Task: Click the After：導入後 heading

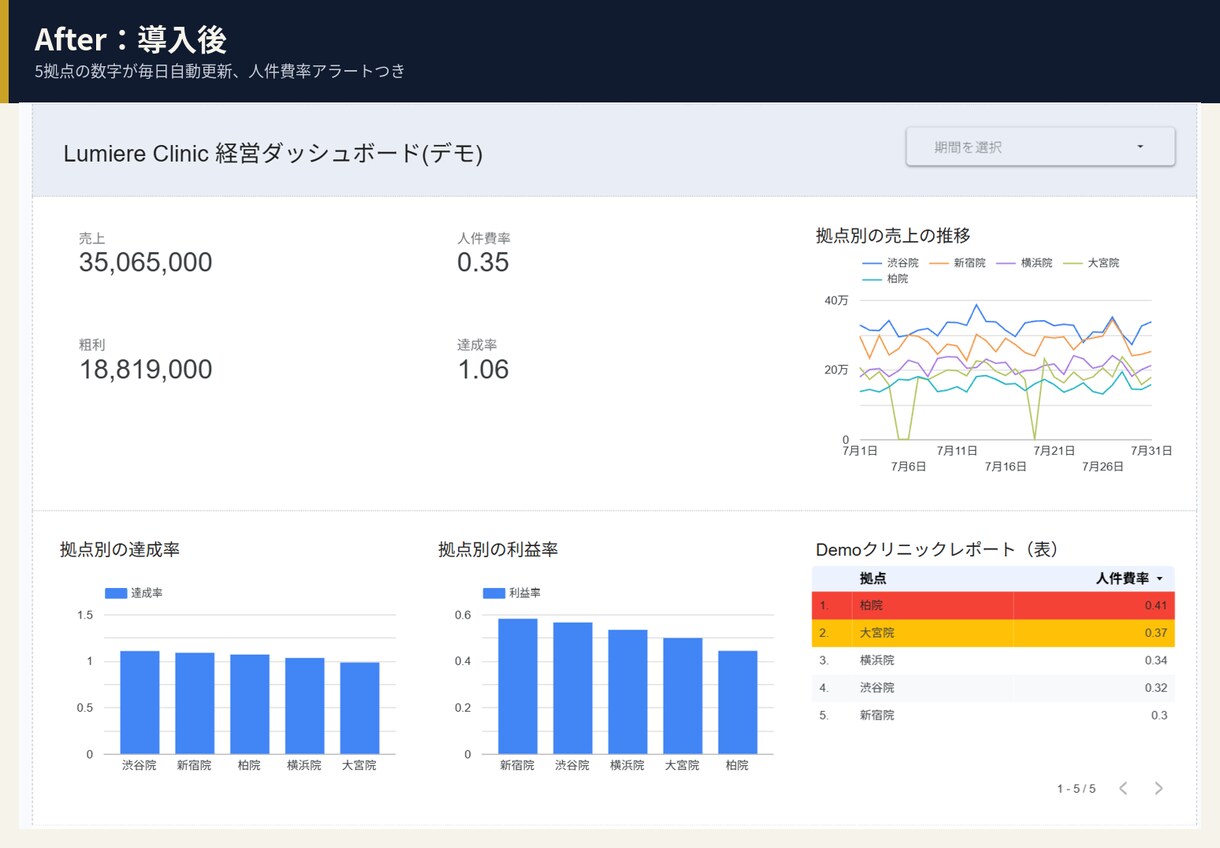Action: 130,39
